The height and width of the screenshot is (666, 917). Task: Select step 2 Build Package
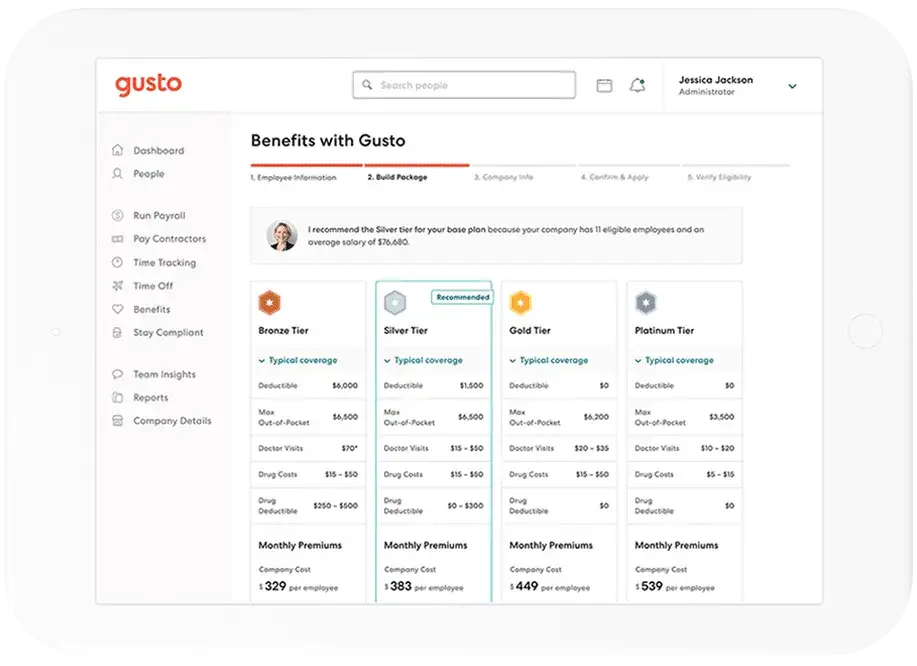point(397,177)
